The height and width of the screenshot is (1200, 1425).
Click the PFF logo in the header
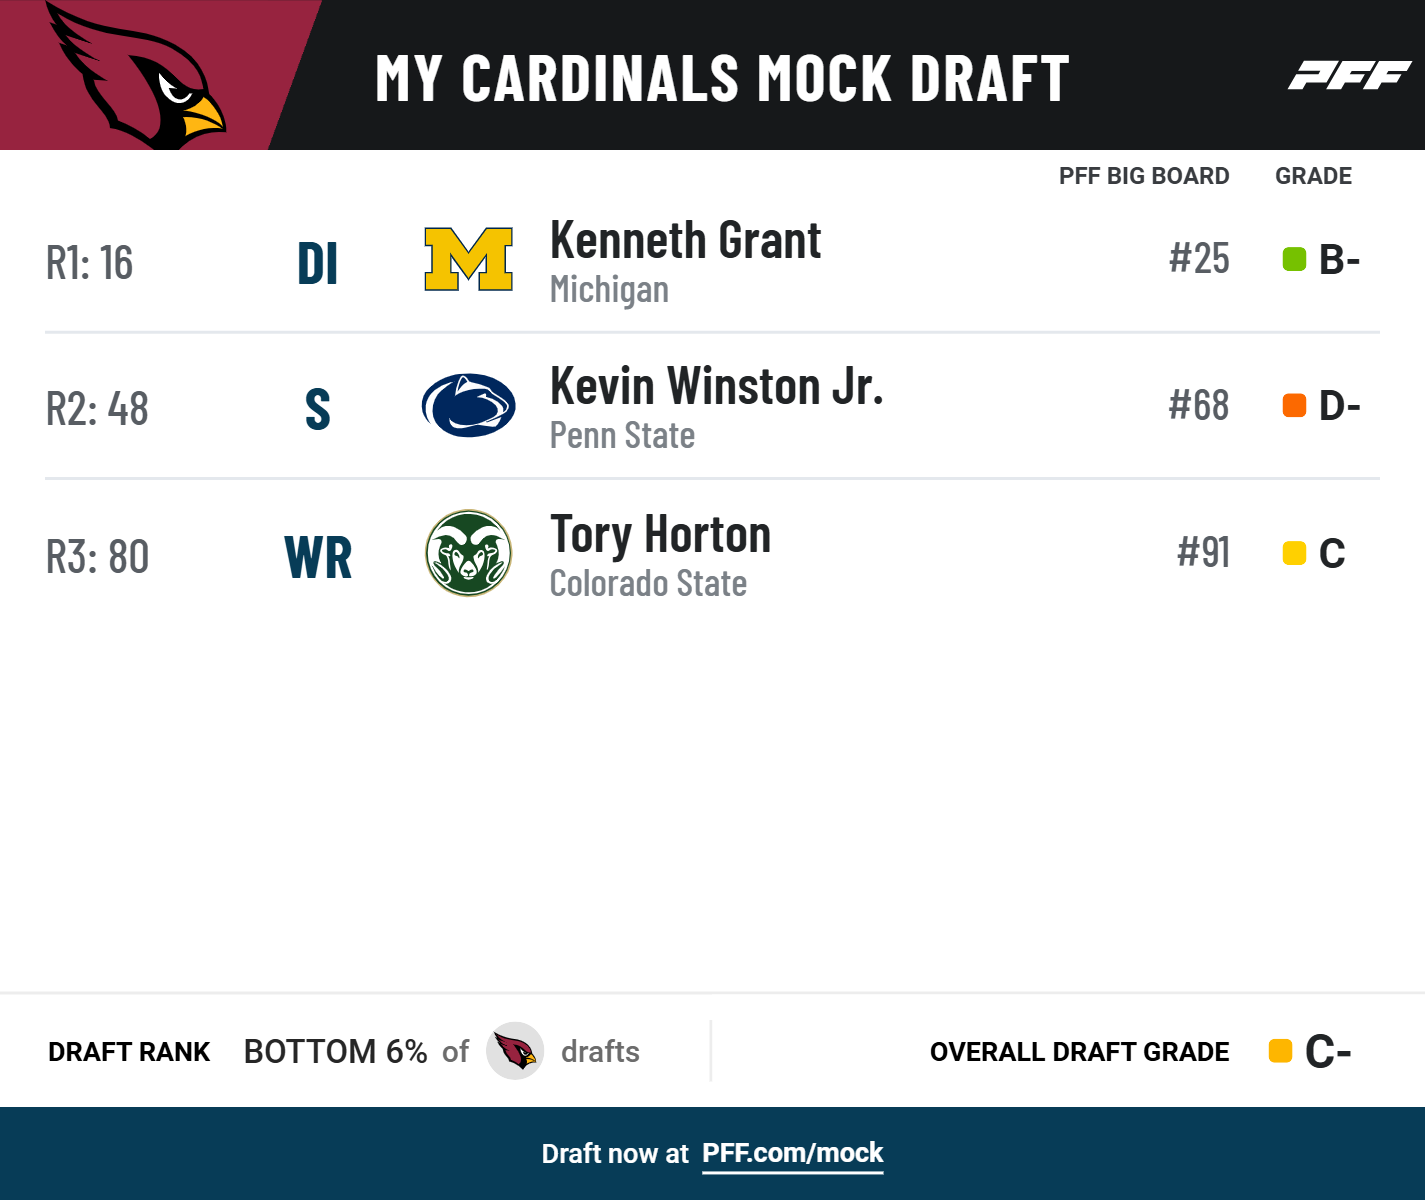click(1348, 76)
